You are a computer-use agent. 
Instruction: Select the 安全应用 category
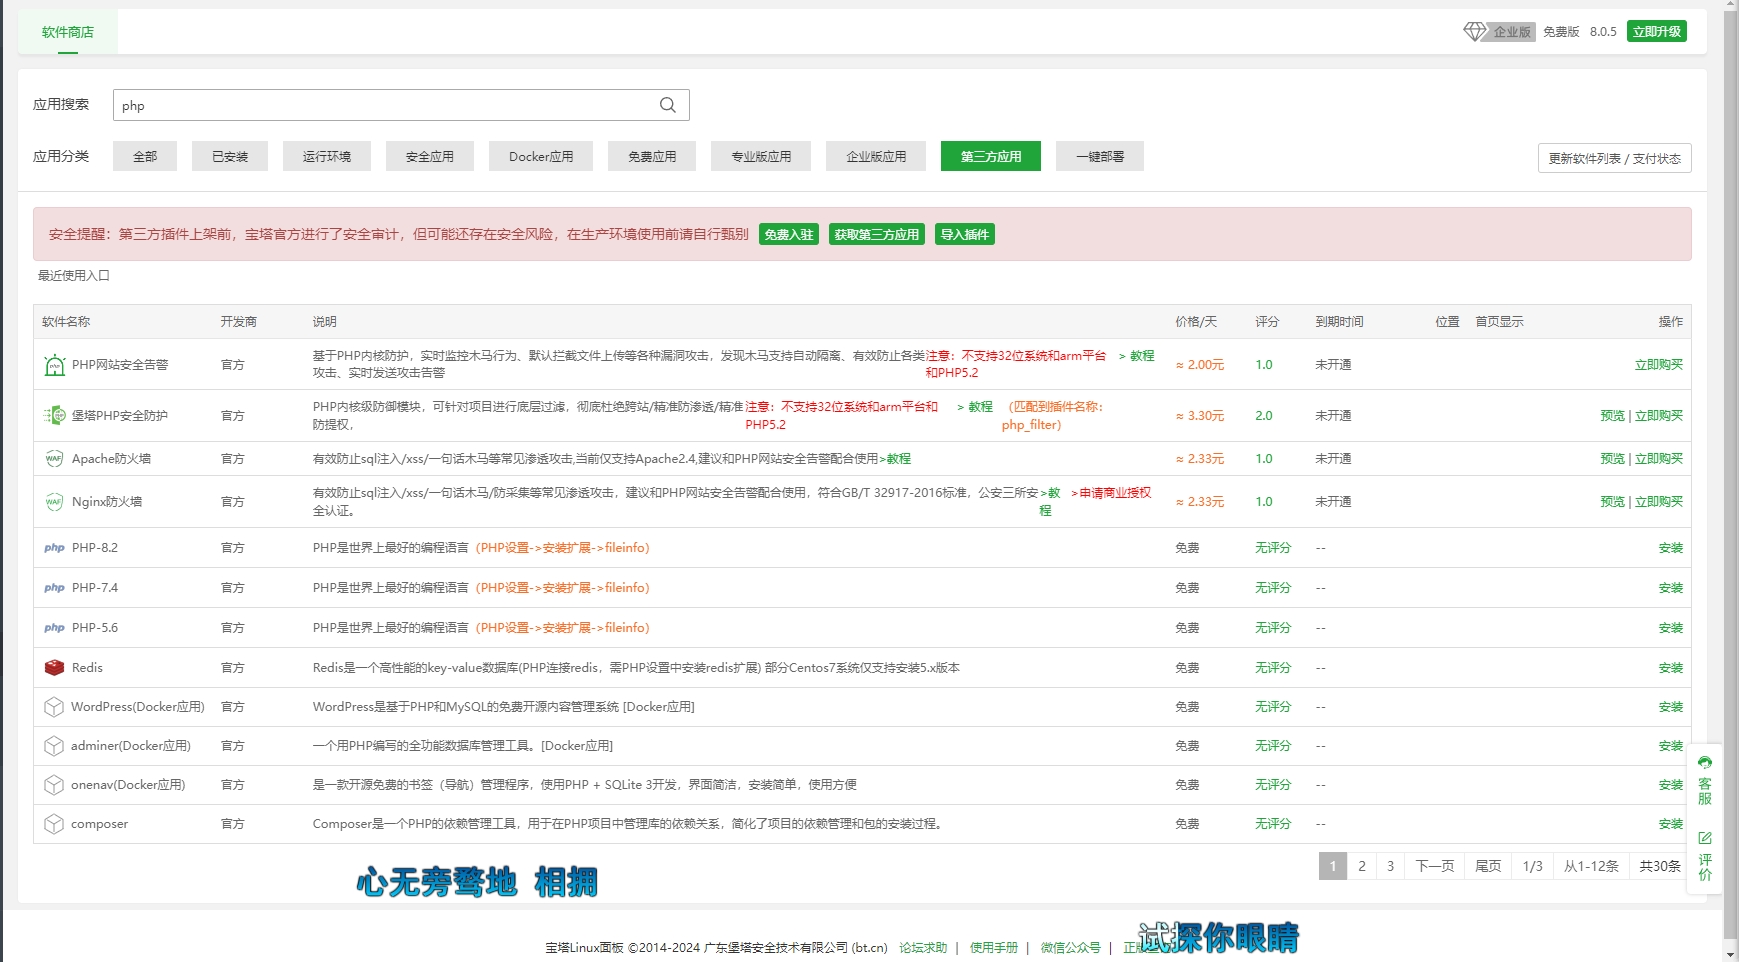[x=430, y=156]
